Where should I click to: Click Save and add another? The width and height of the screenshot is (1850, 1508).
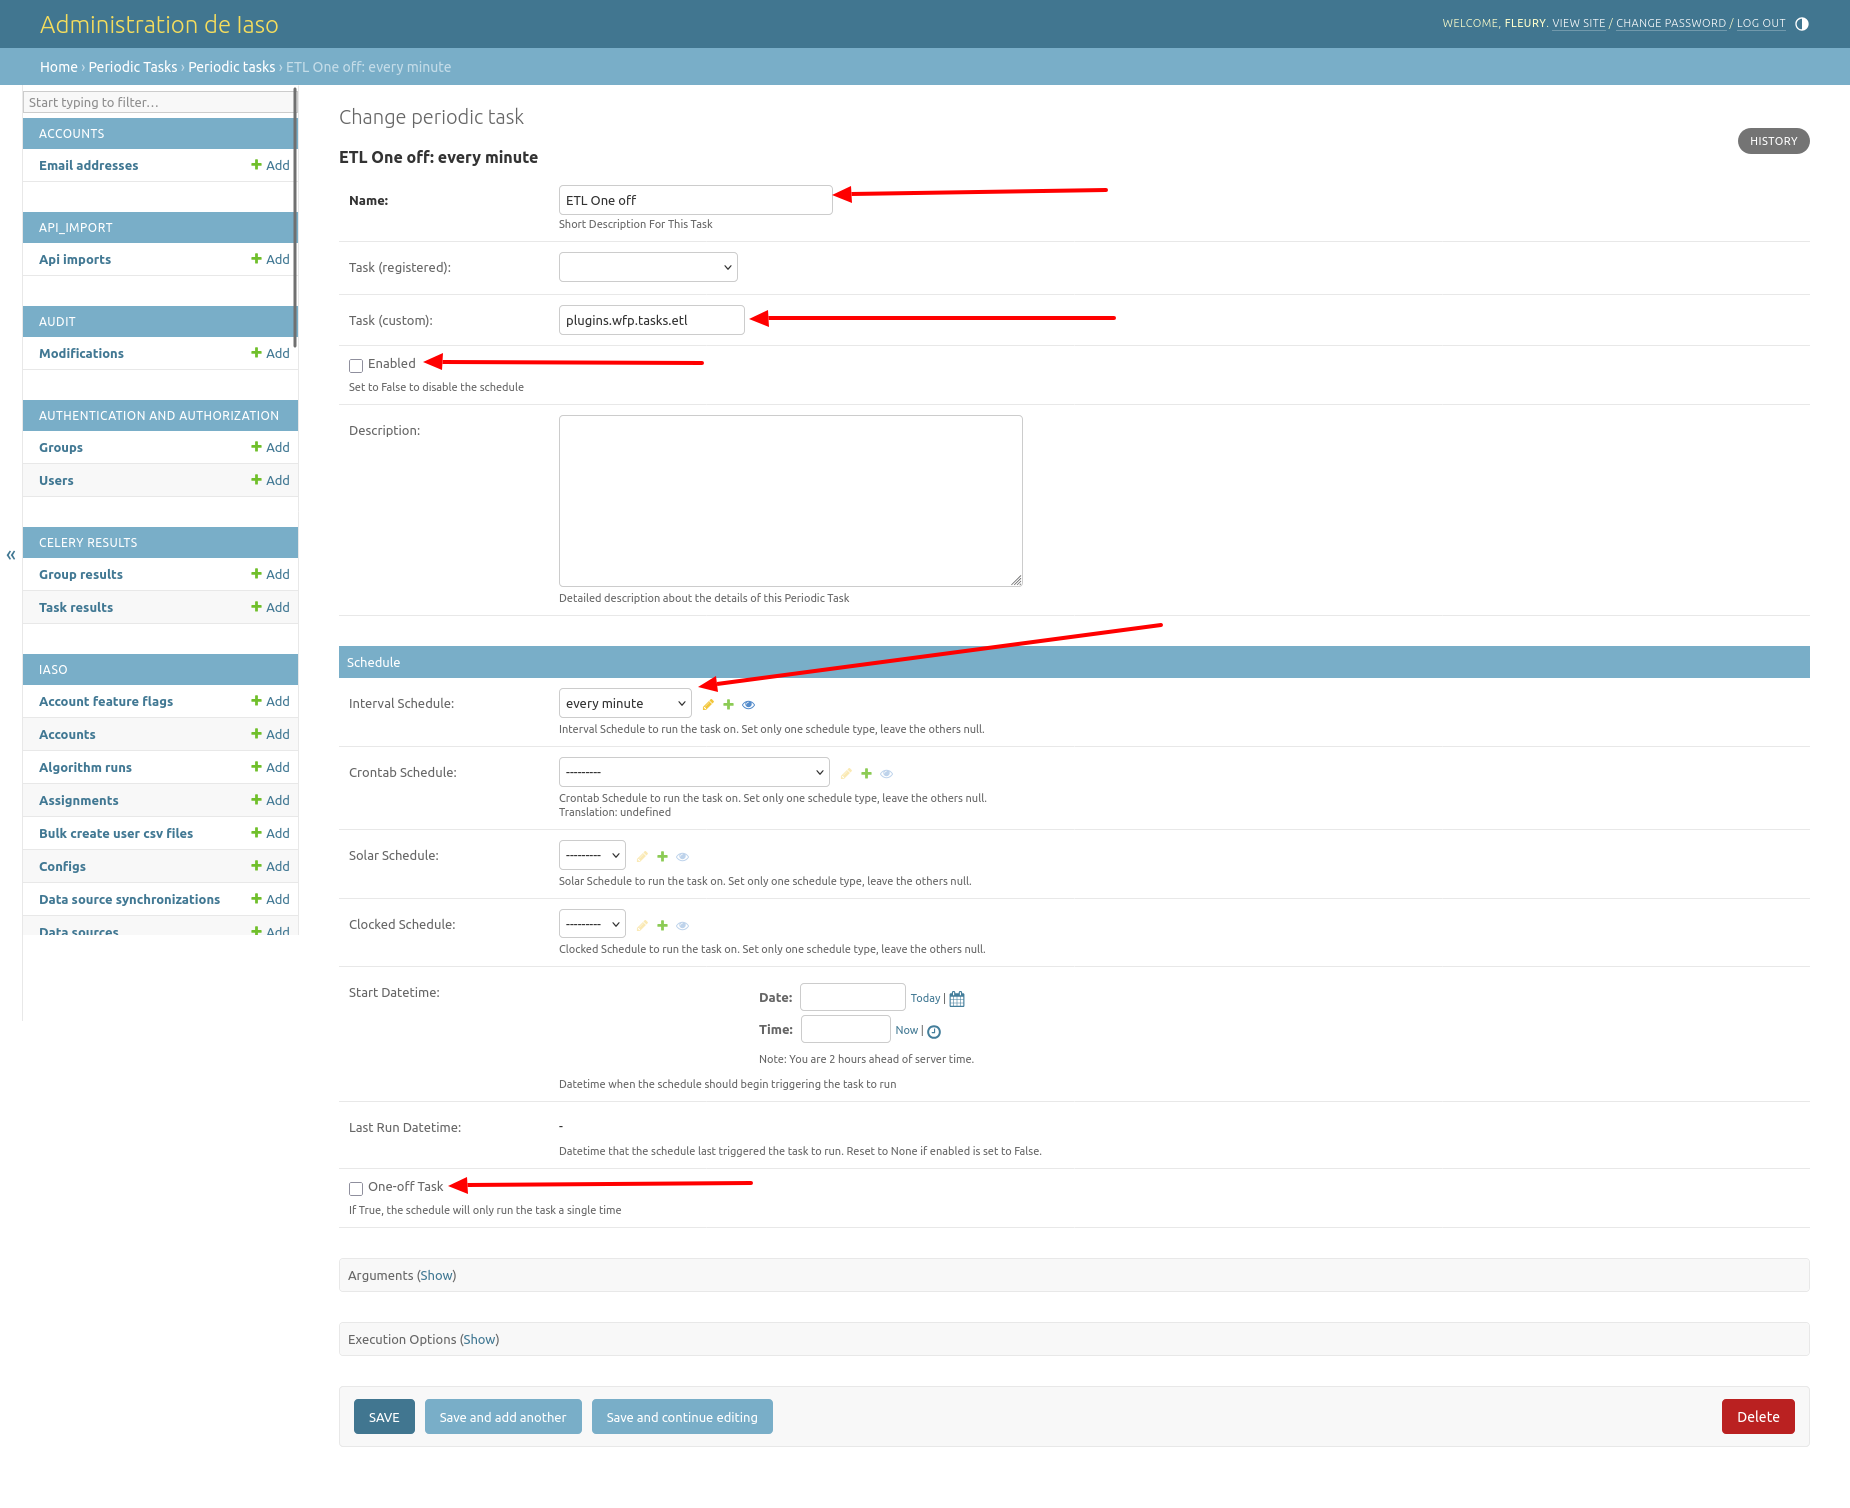pyautogui.click(x=503, y=1417)
